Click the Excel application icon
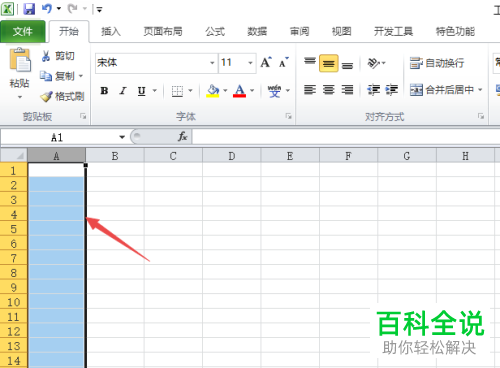This screenshot has height=368, width=500. 7,9
